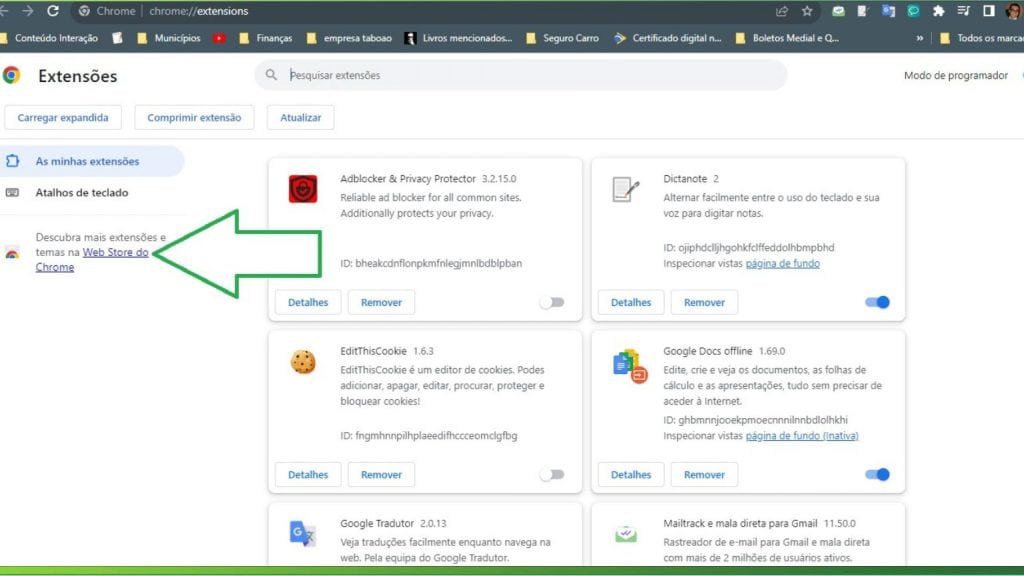
Task: Open the empresa taboao bookmark folder
Action: coord(349,38)
